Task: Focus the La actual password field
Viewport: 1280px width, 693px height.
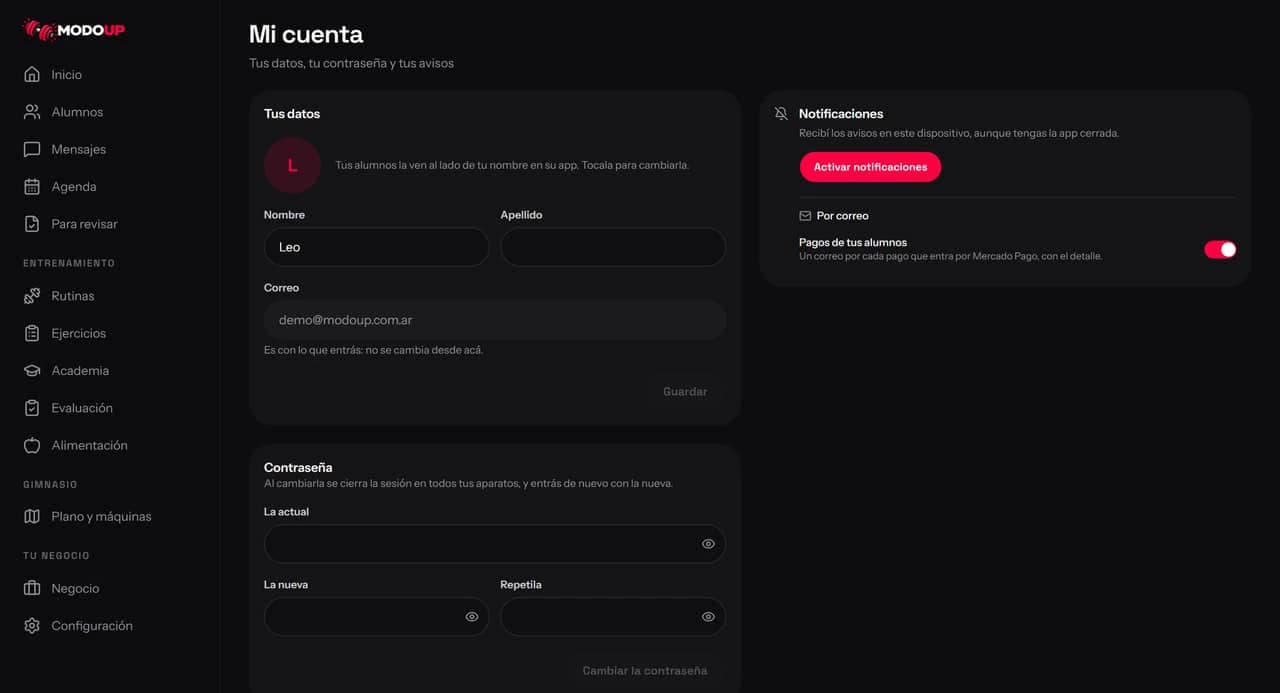Action: (495, 544)
